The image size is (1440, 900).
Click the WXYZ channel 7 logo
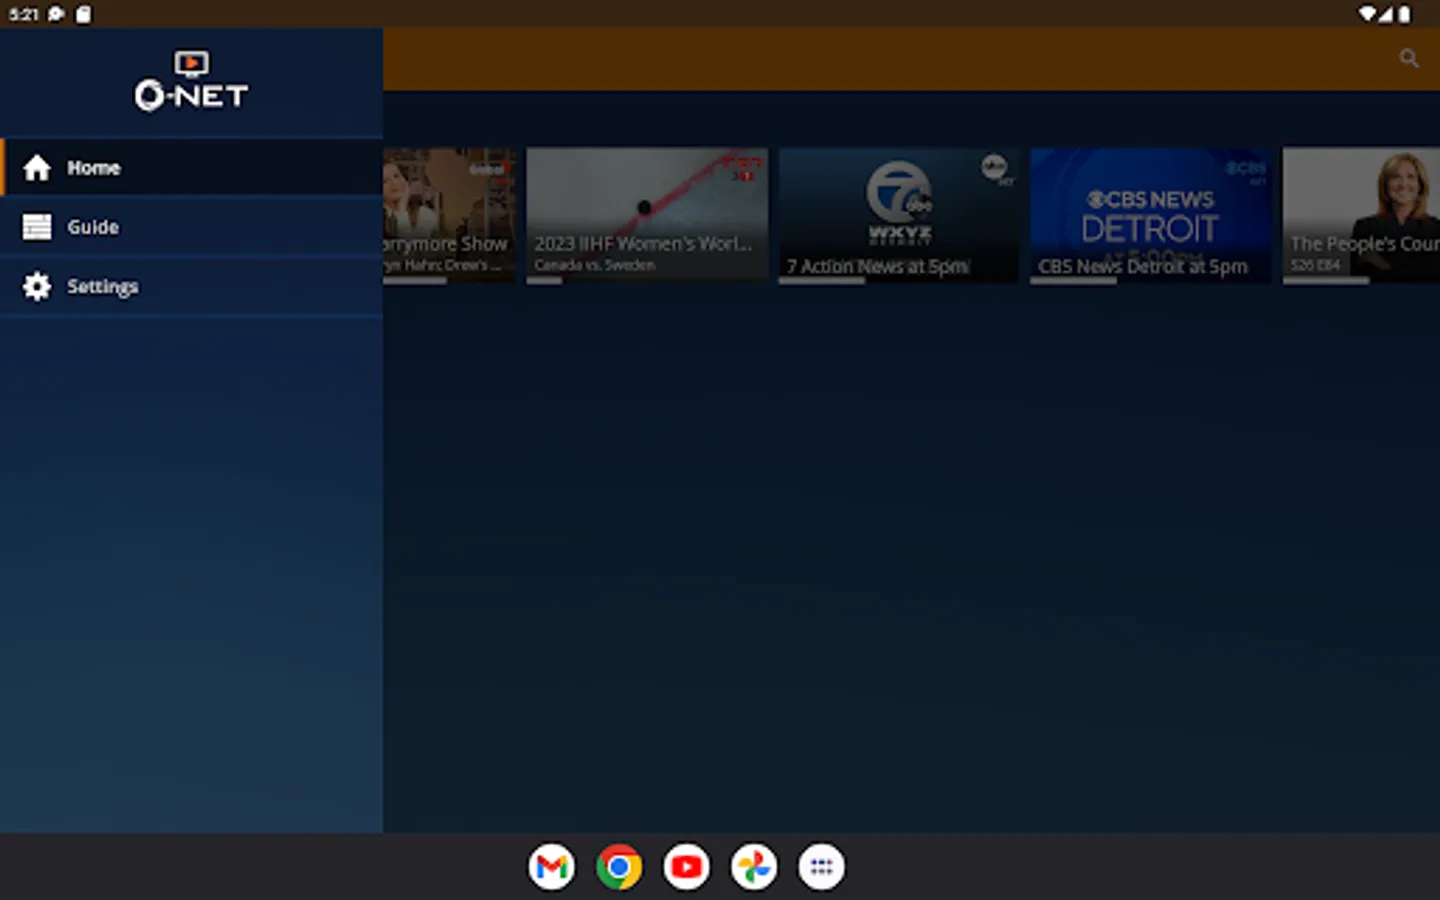(x=899, y=203)
